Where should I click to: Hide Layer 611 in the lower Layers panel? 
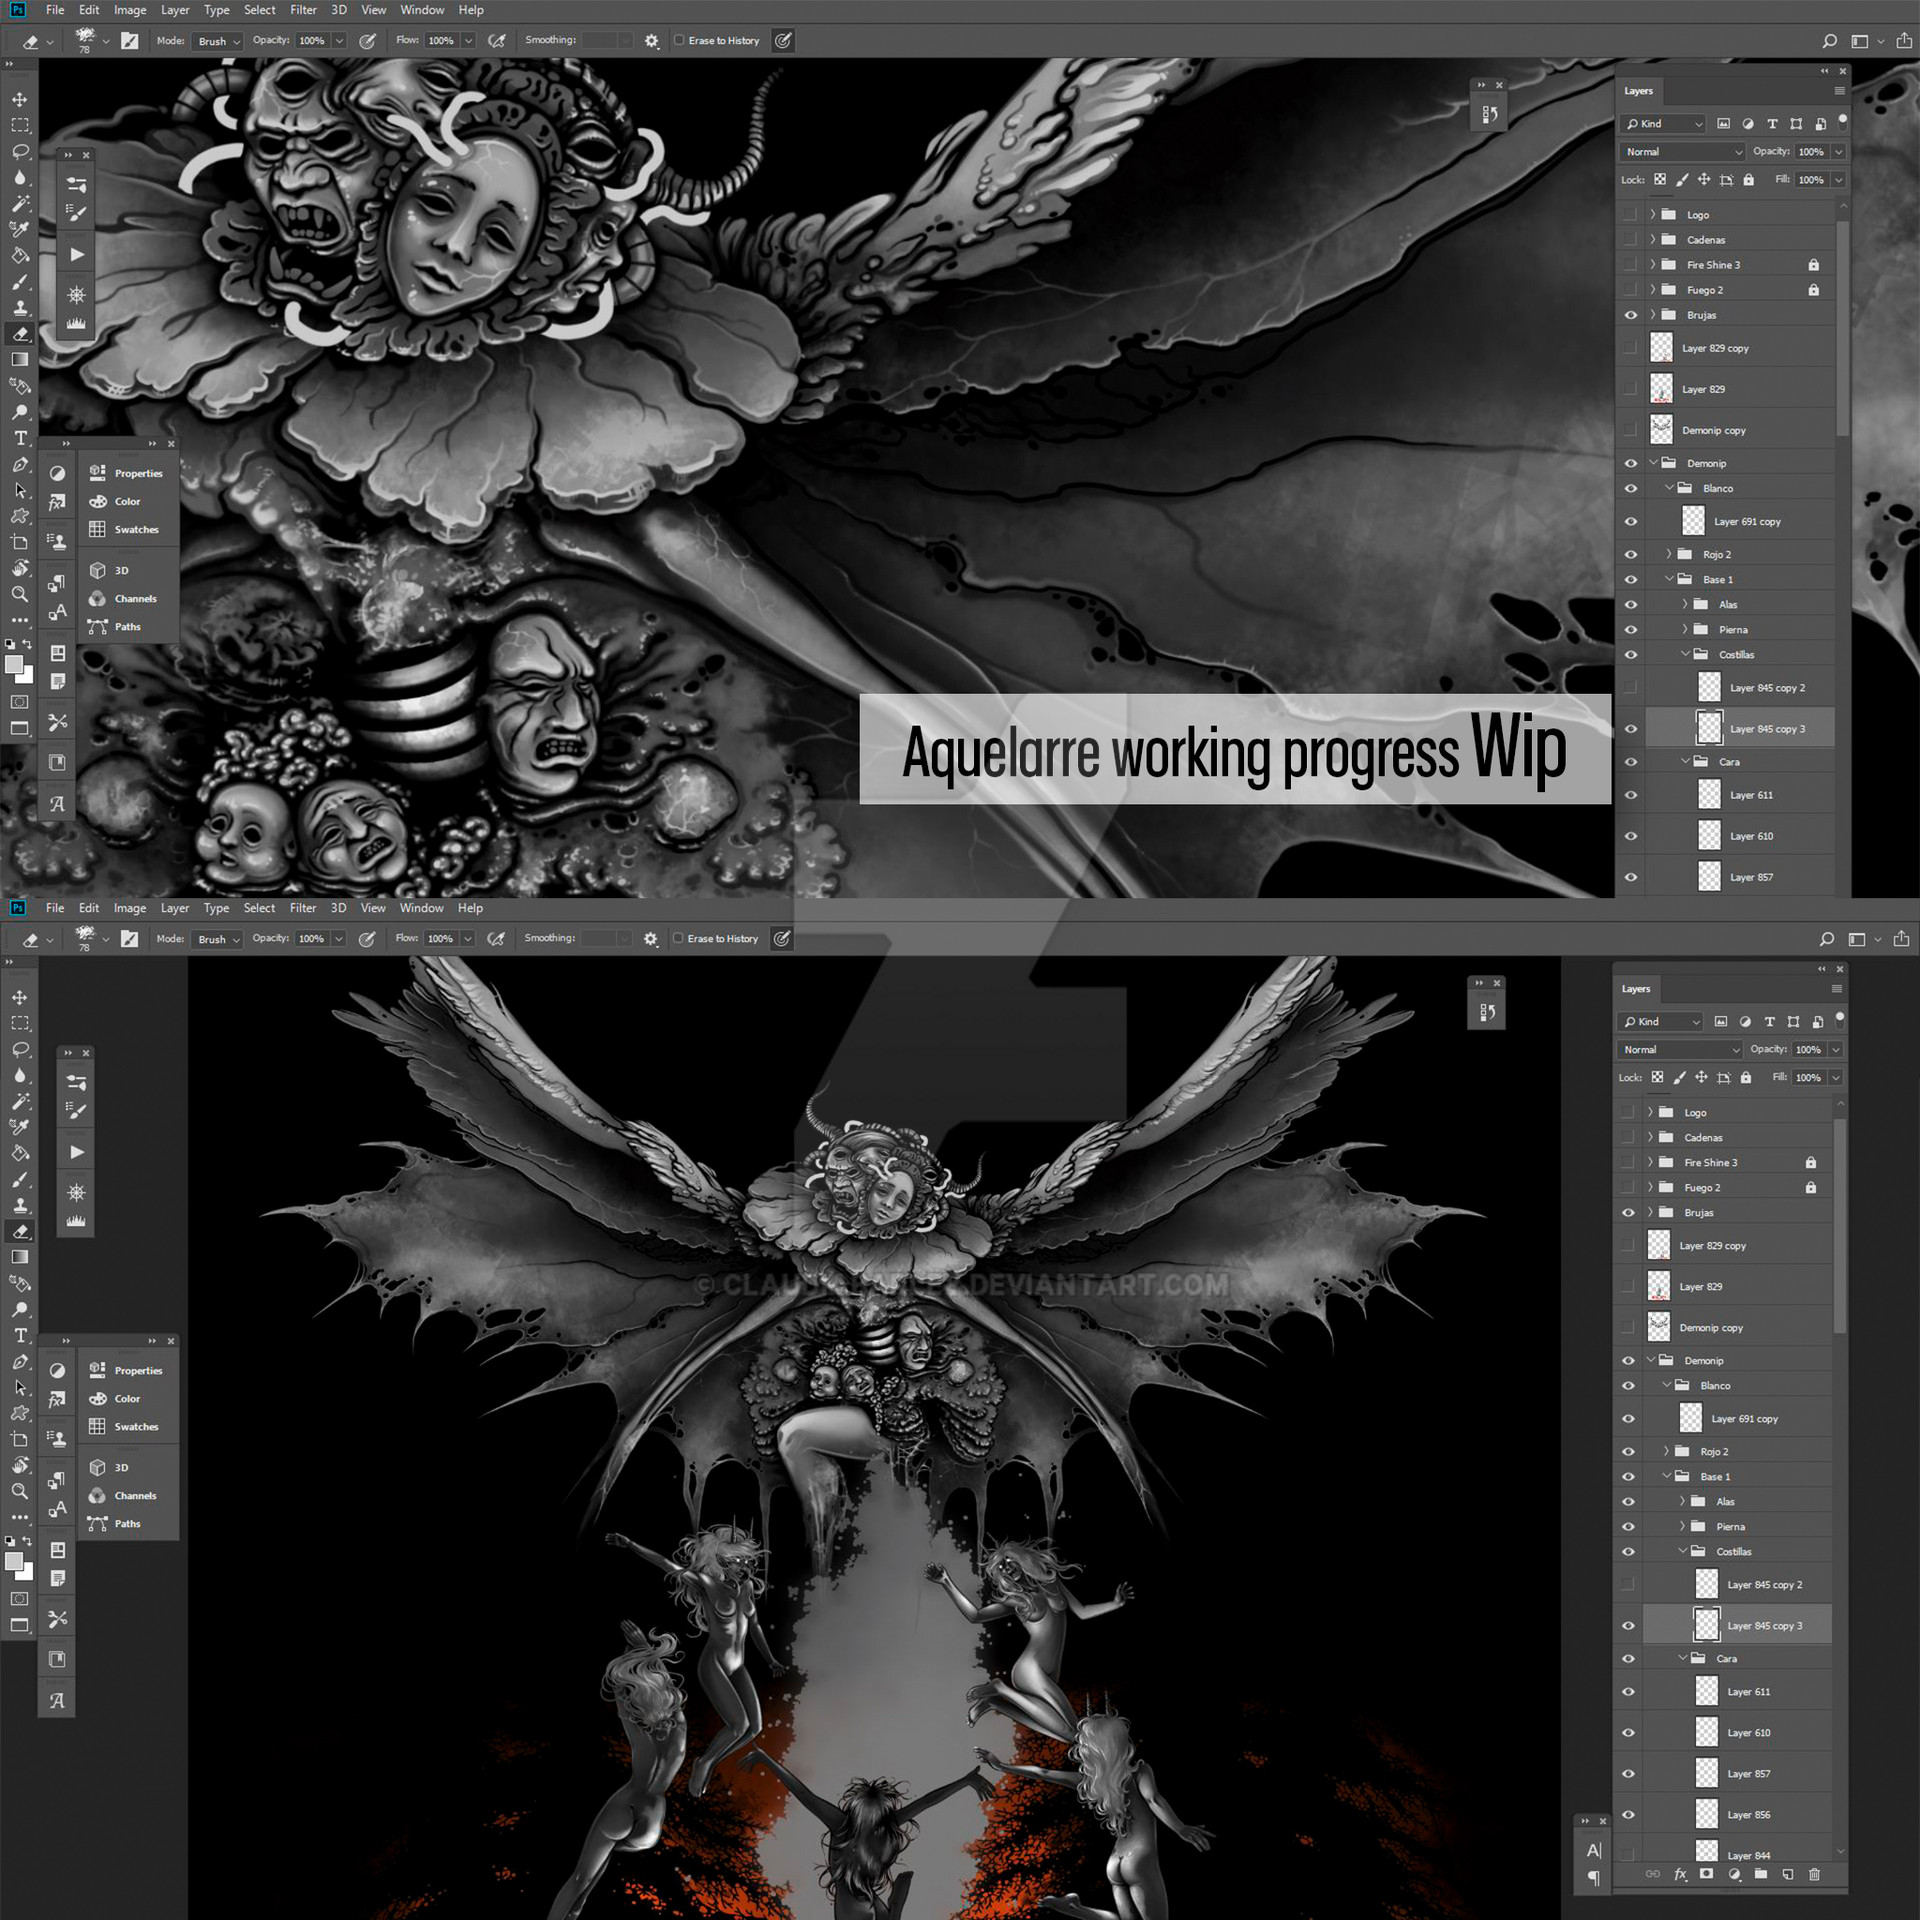click(x=1628, y=1692)
